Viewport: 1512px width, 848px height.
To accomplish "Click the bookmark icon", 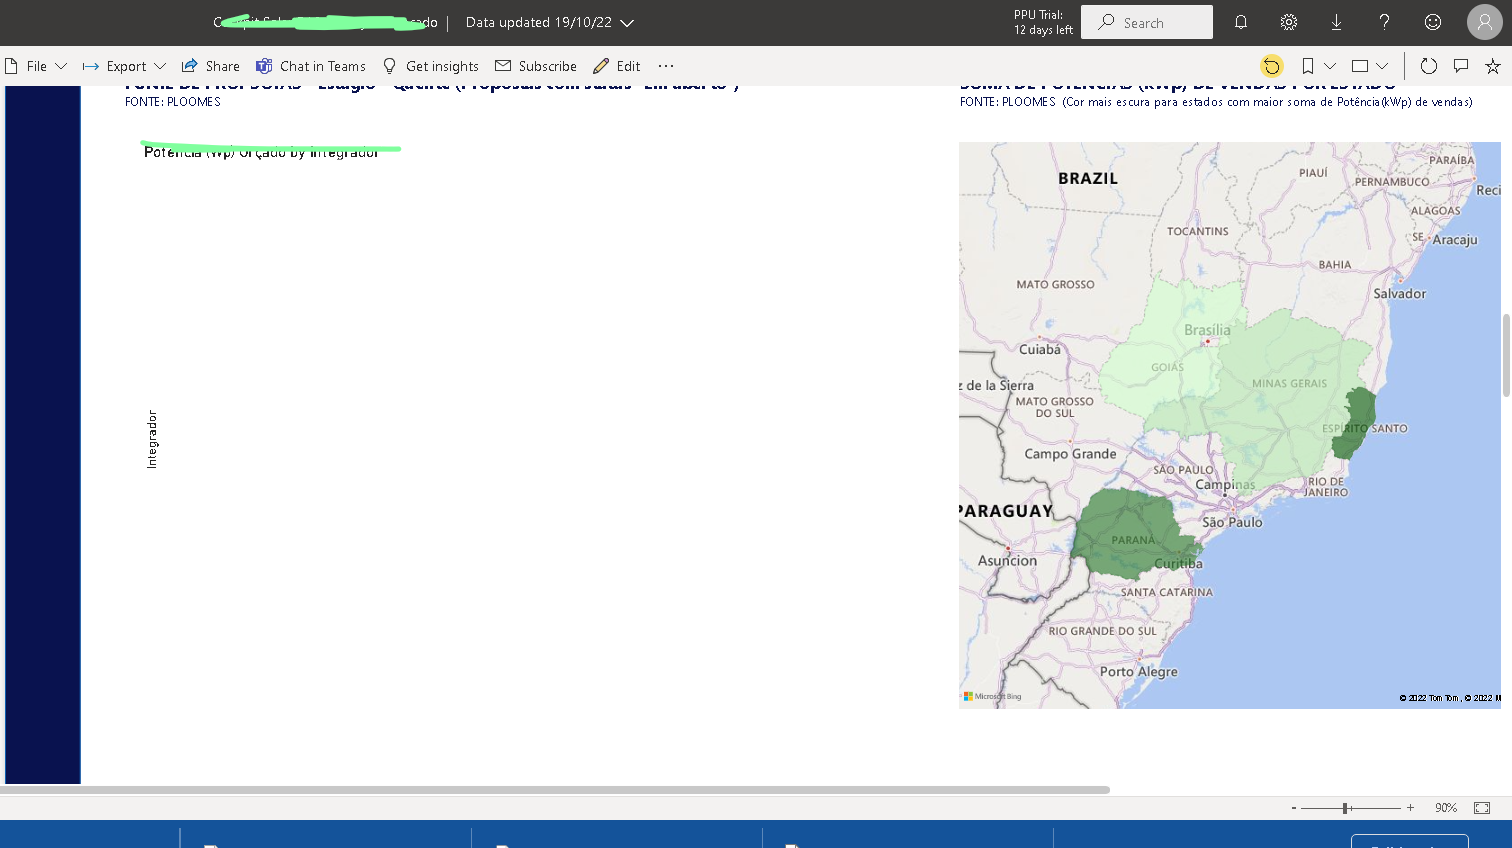I will (x=1307, y=66).
